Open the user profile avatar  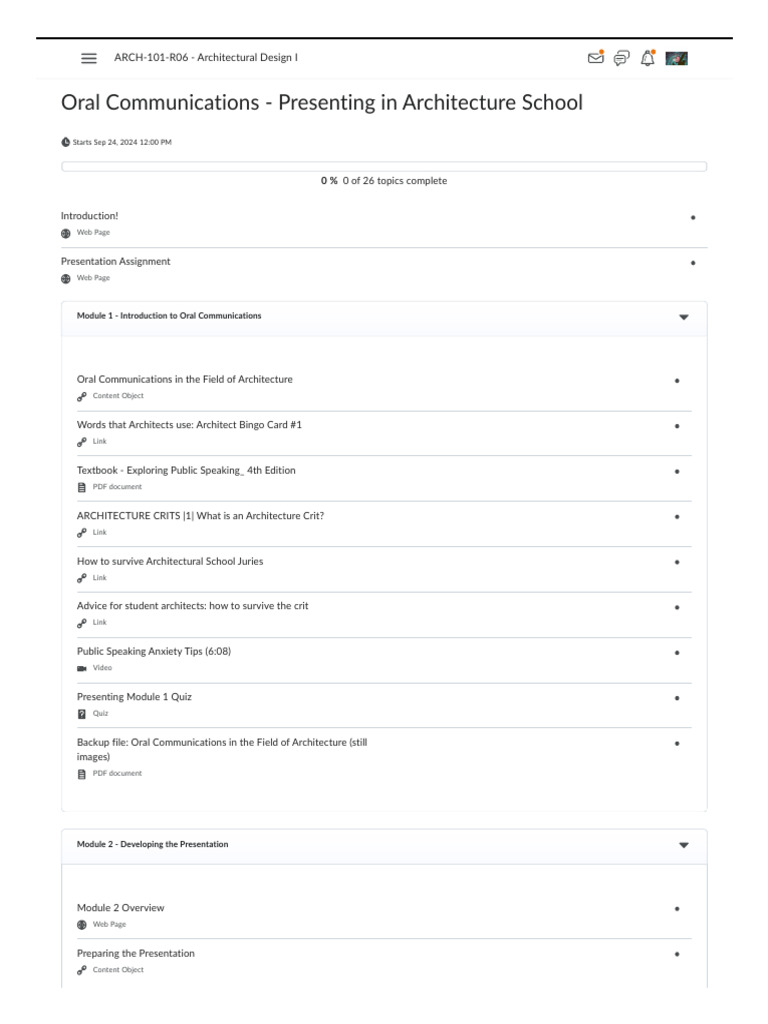[x=676, y=58]
